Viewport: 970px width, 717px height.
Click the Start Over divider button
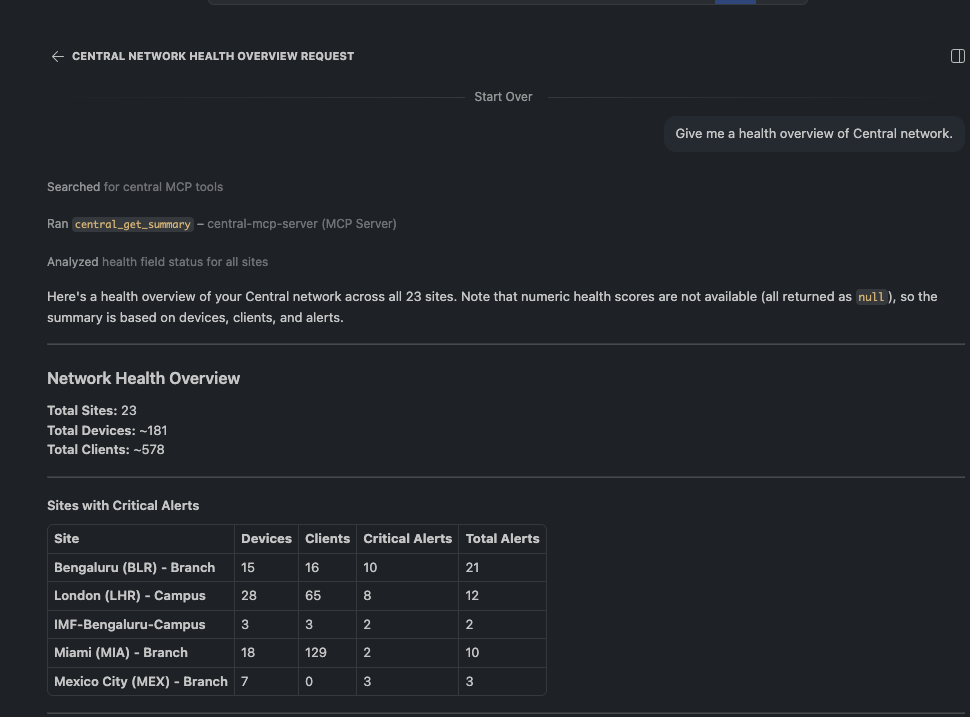tap(503, 96)
